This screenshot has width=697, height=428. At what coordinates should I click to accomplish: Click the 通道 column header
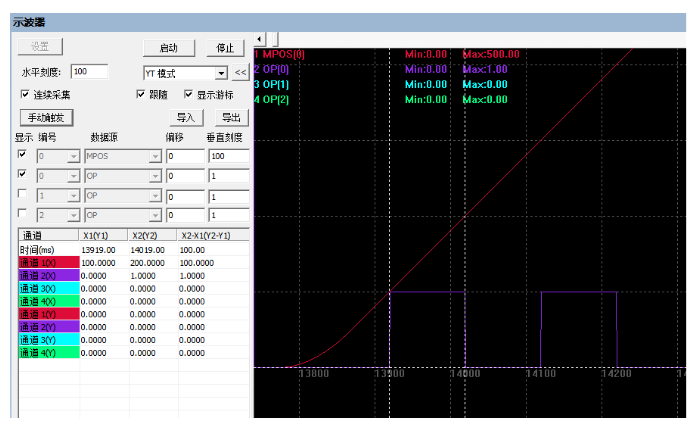point(48,235)
